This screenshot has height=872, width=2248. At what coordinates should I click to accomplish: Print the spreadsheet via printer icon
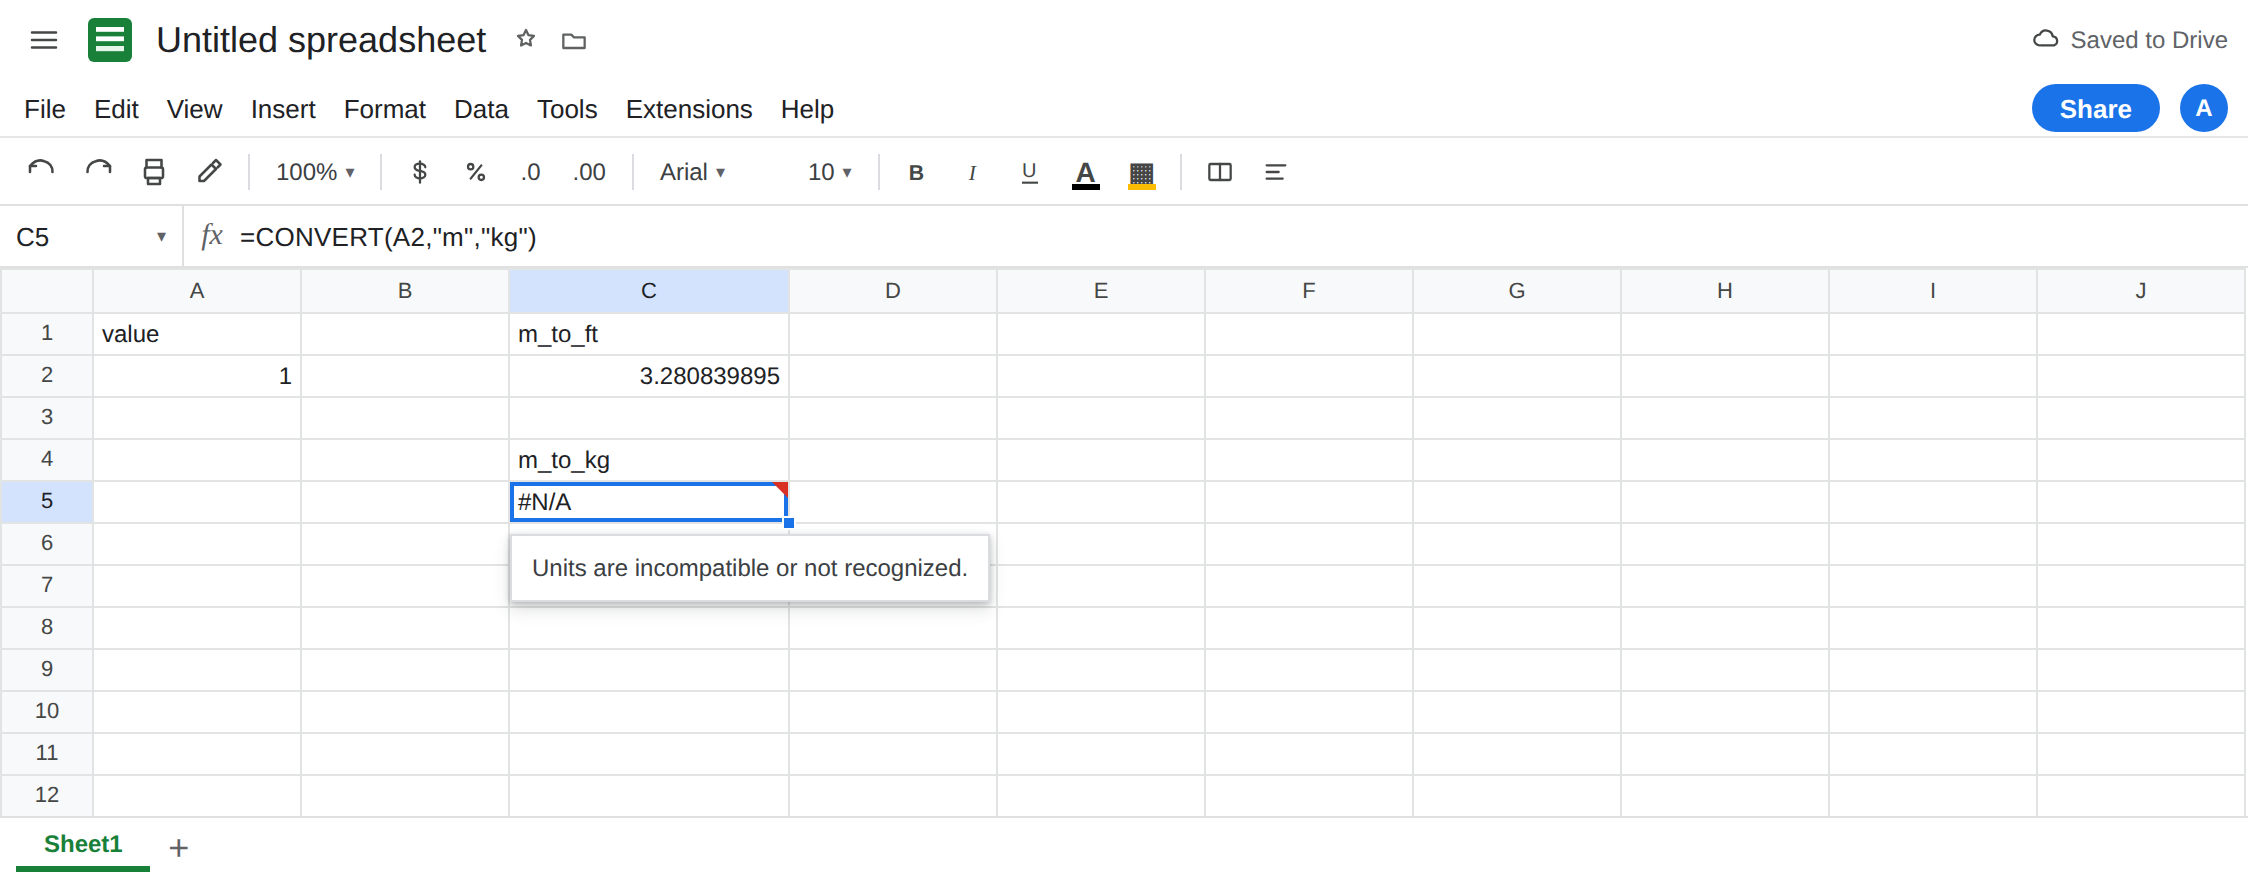click(x=154, y=172)
